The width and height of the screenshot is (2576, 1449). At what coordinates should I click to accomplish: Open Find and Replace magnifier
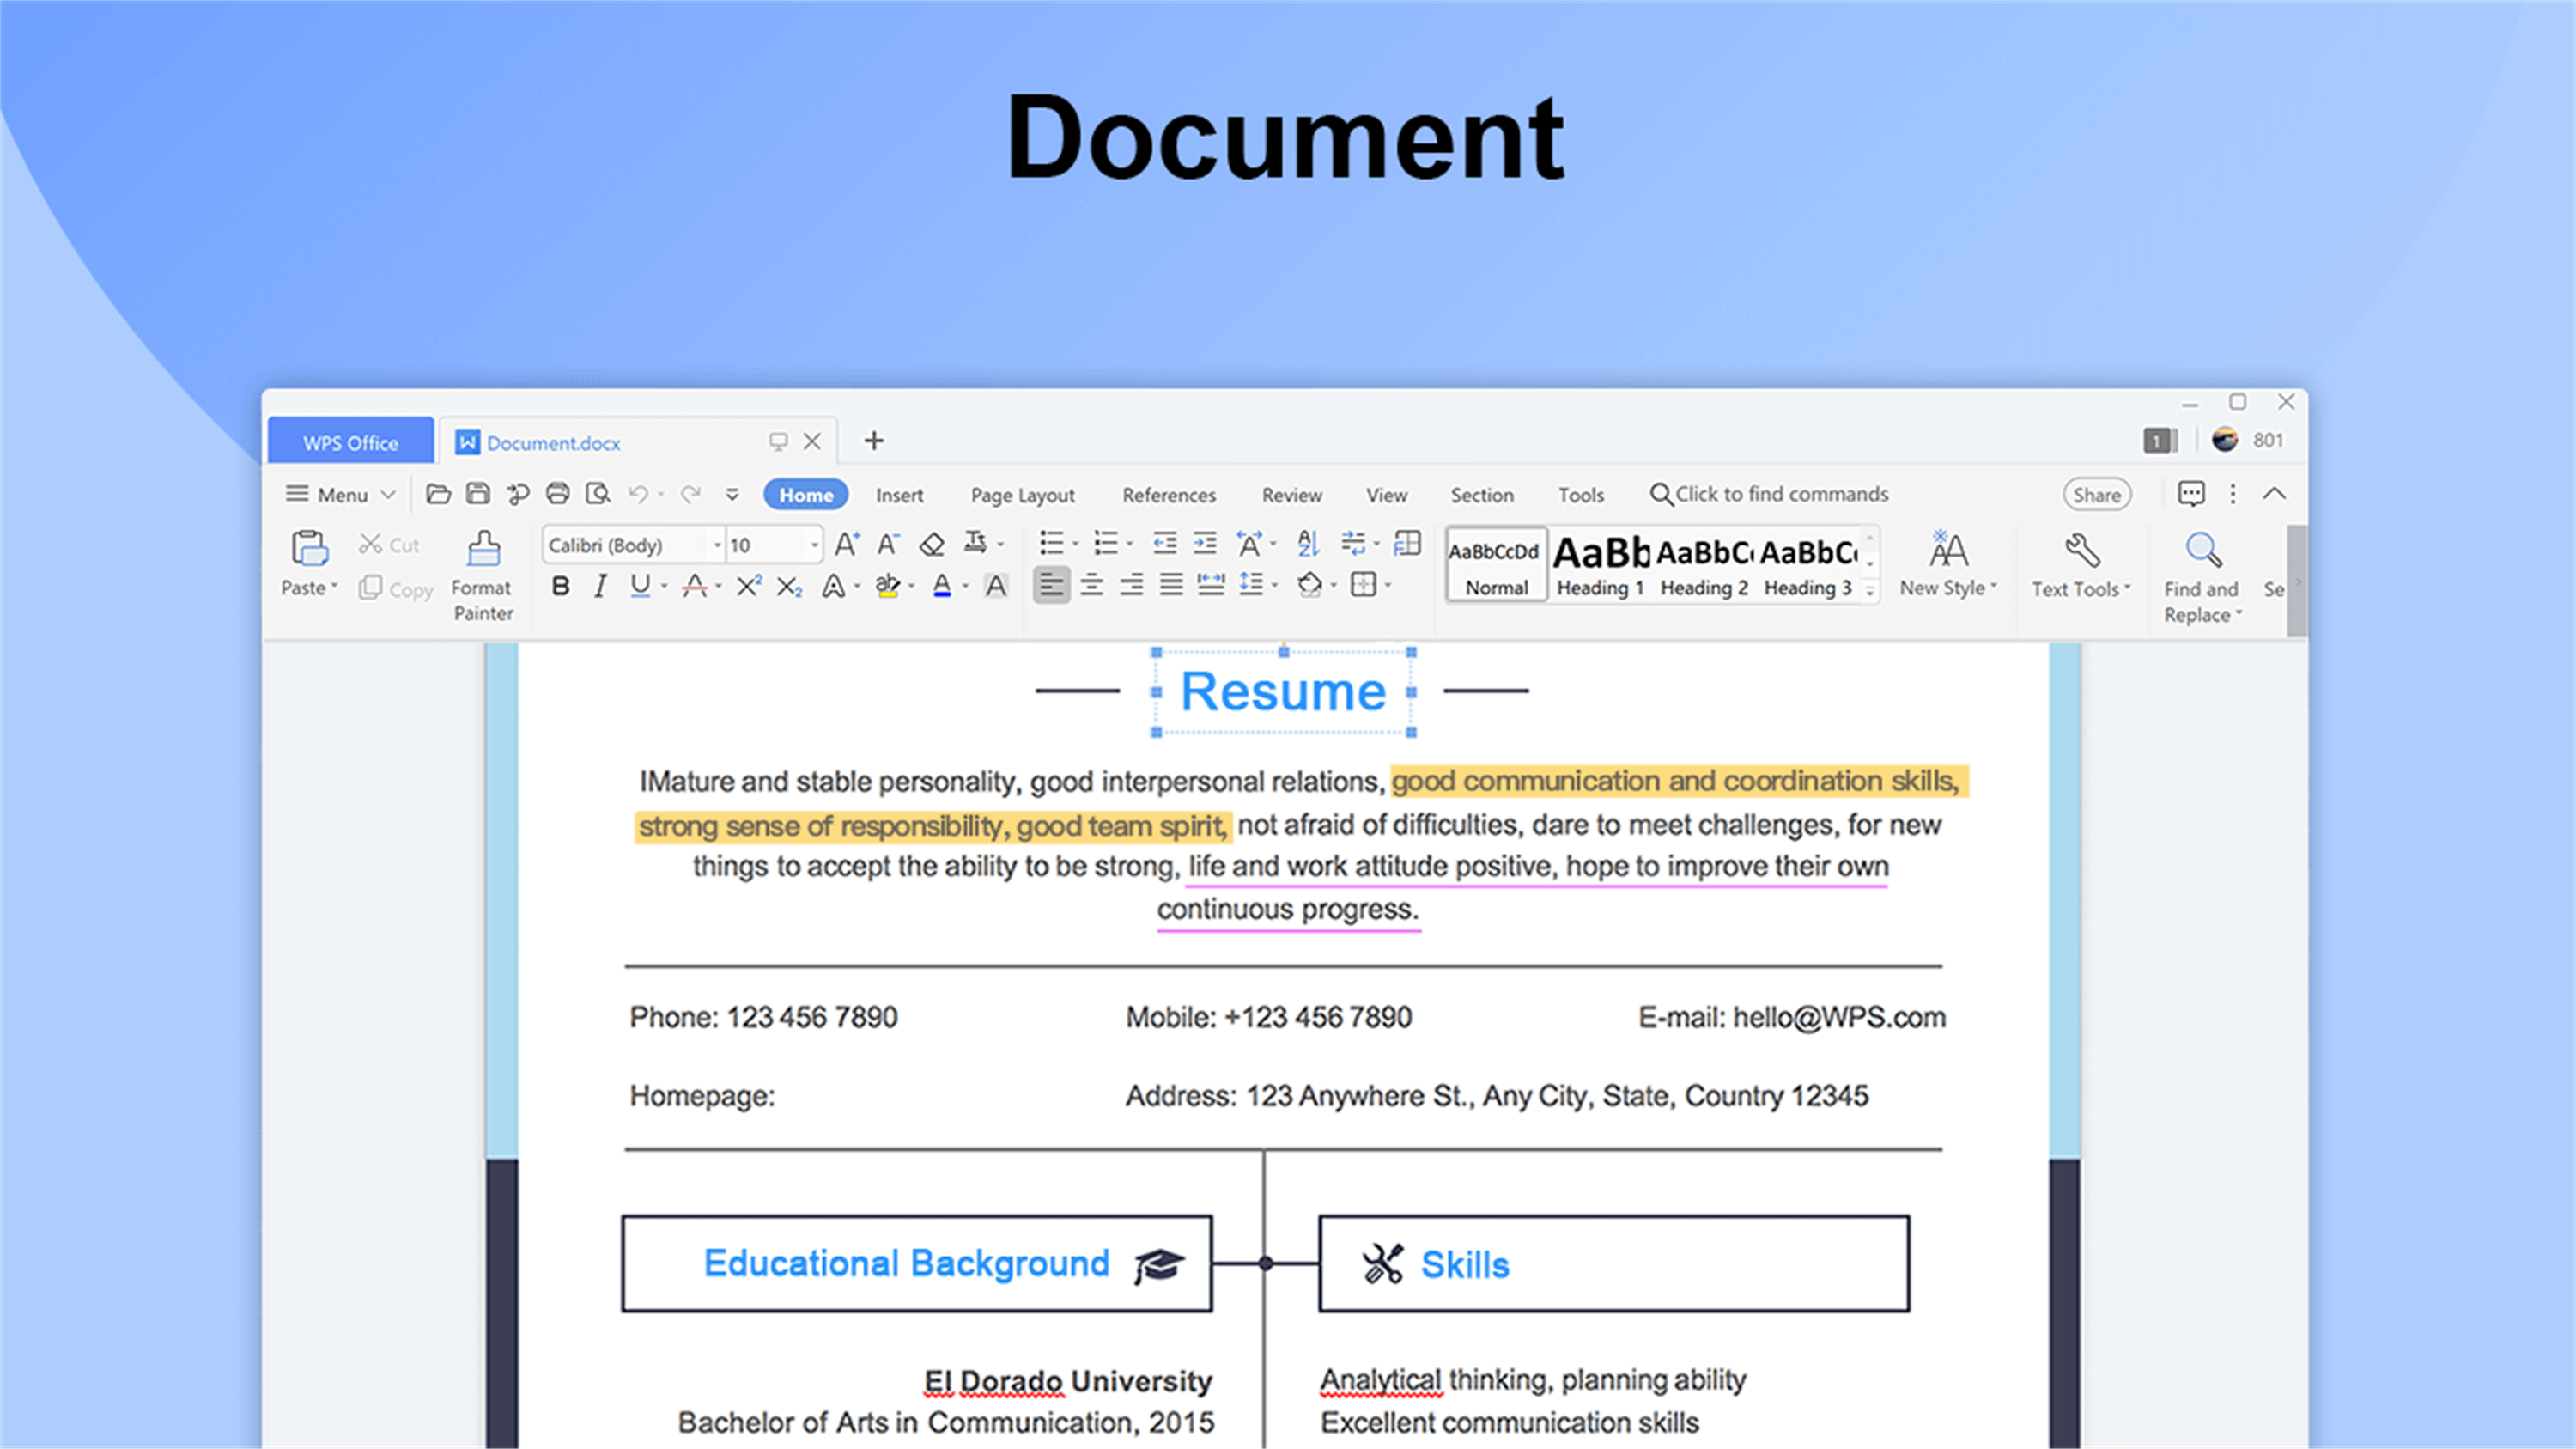2202,550
